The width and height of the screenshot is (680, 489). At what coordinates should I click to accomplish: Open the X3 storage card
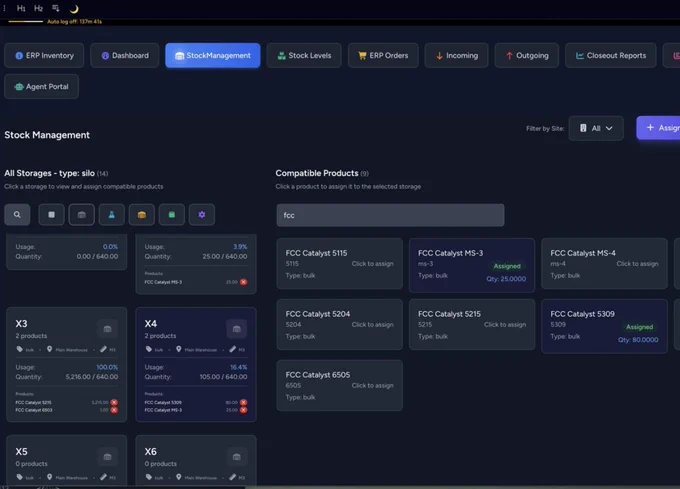click(67, 365)
